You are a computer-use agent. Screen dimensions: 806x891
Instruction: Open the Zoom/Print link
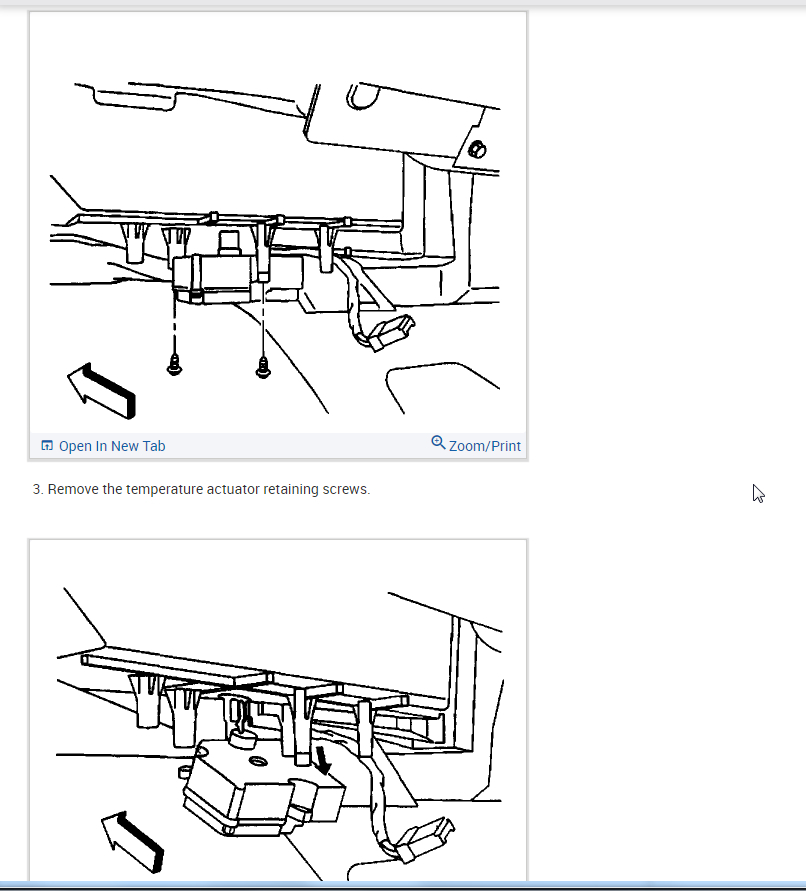485,446
